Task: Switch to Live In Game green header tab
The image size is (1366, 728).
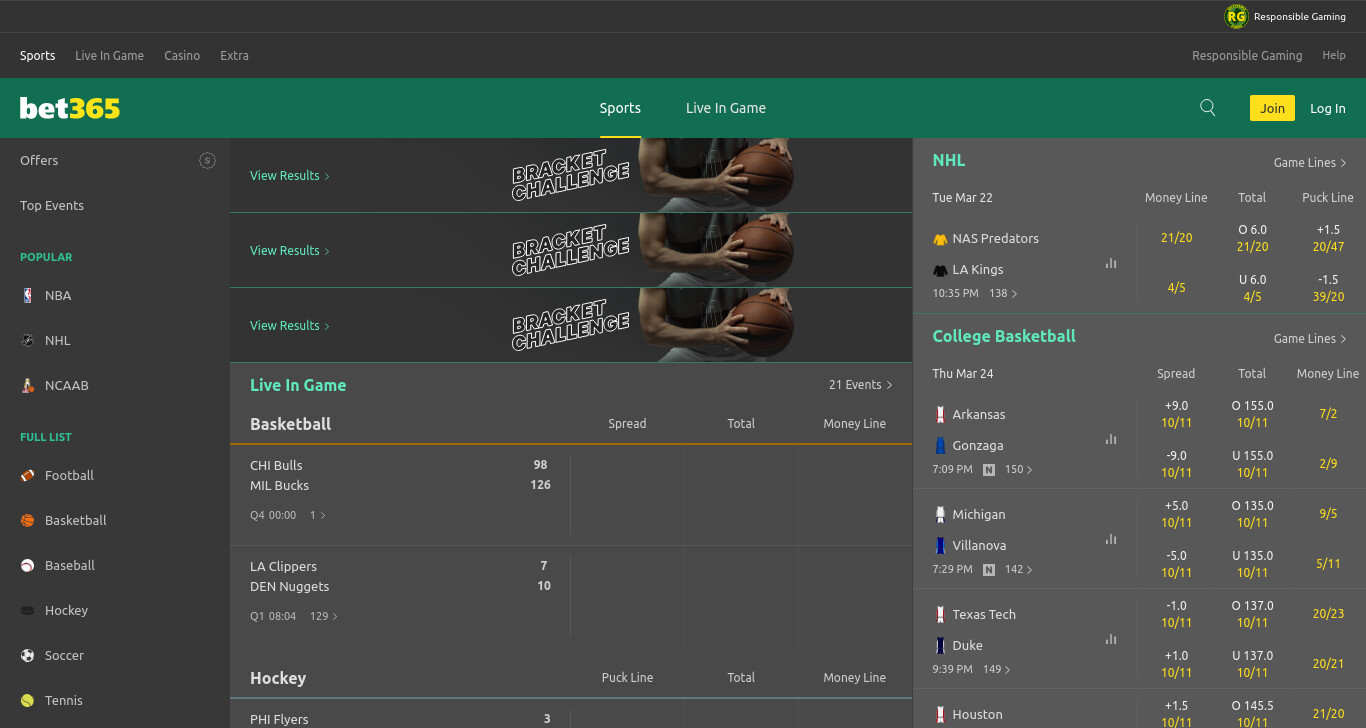Action: tap(726, 108)
